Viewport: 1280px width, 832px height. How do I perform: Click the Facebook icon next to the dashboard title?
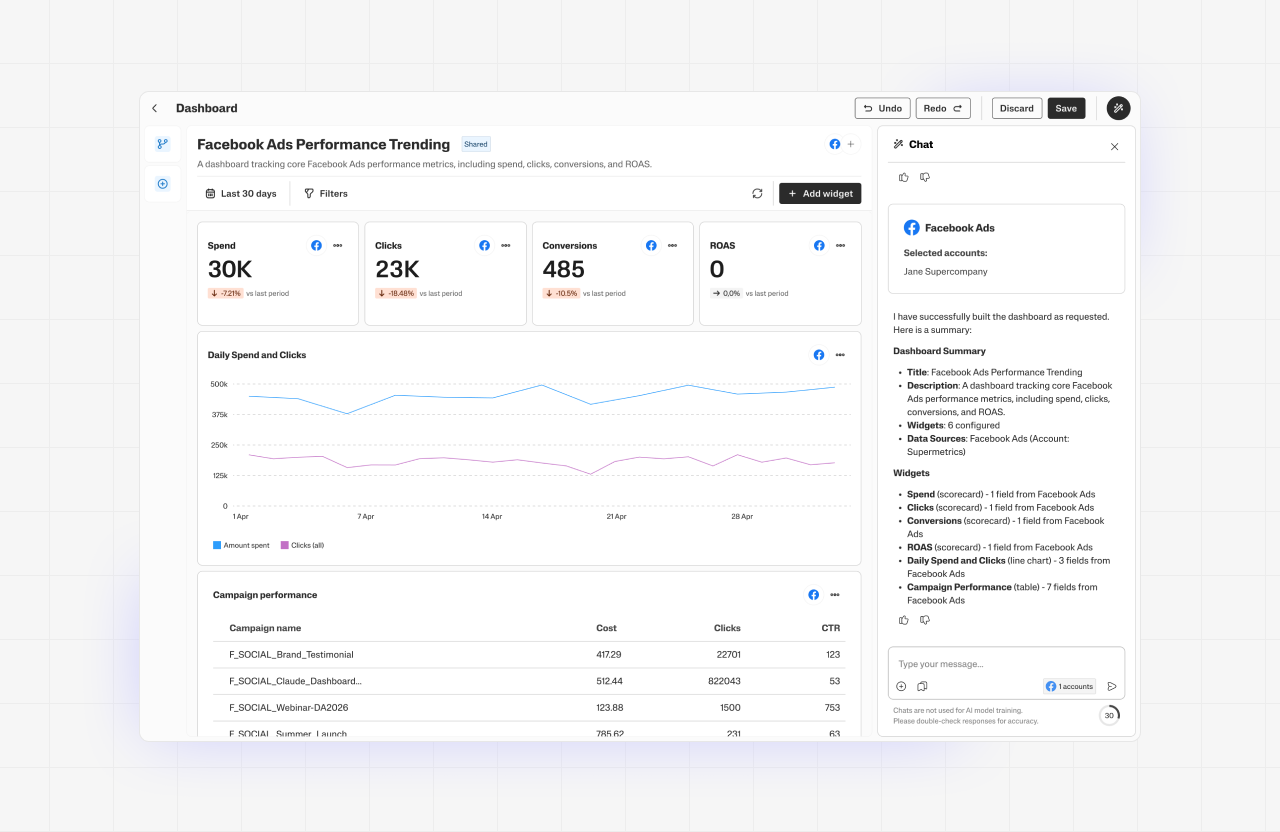[835, 144]
